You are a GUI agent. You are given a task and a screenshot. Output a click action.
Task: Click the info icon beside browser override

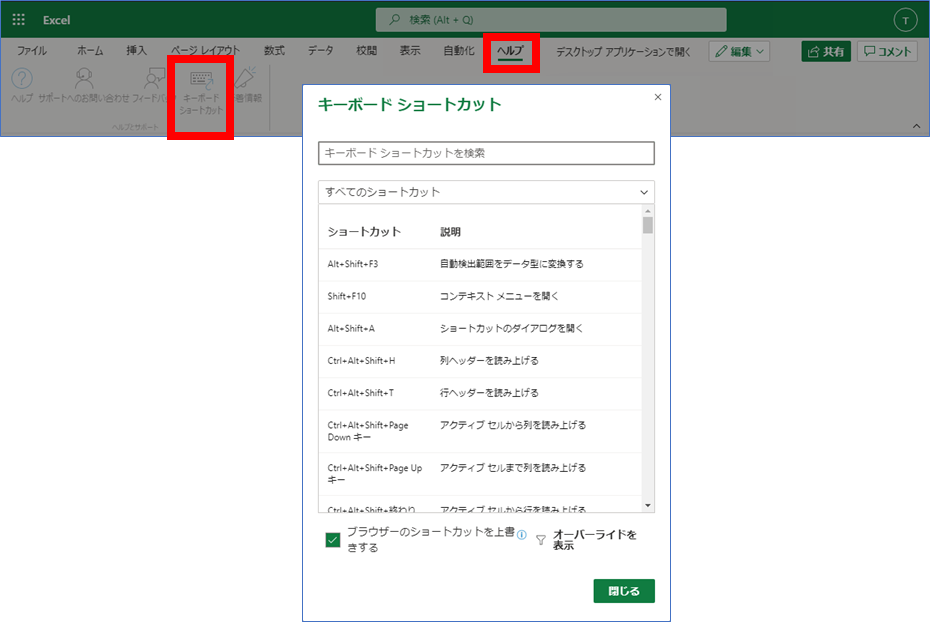(x=521, y=535)
